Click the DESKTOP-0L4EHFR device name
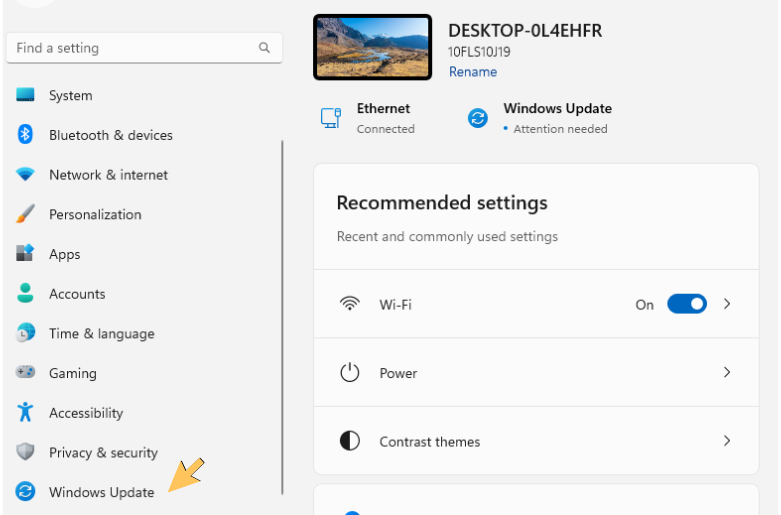The height and width of the screenshot is (515, 781). point(525,30)
